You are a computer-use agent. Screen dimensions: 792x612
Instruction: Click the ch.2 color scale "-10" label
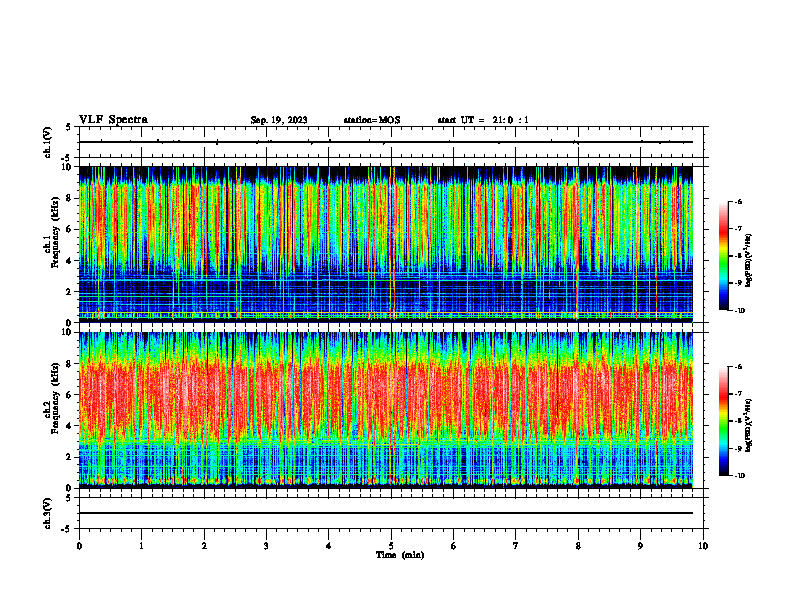[740, 476]
